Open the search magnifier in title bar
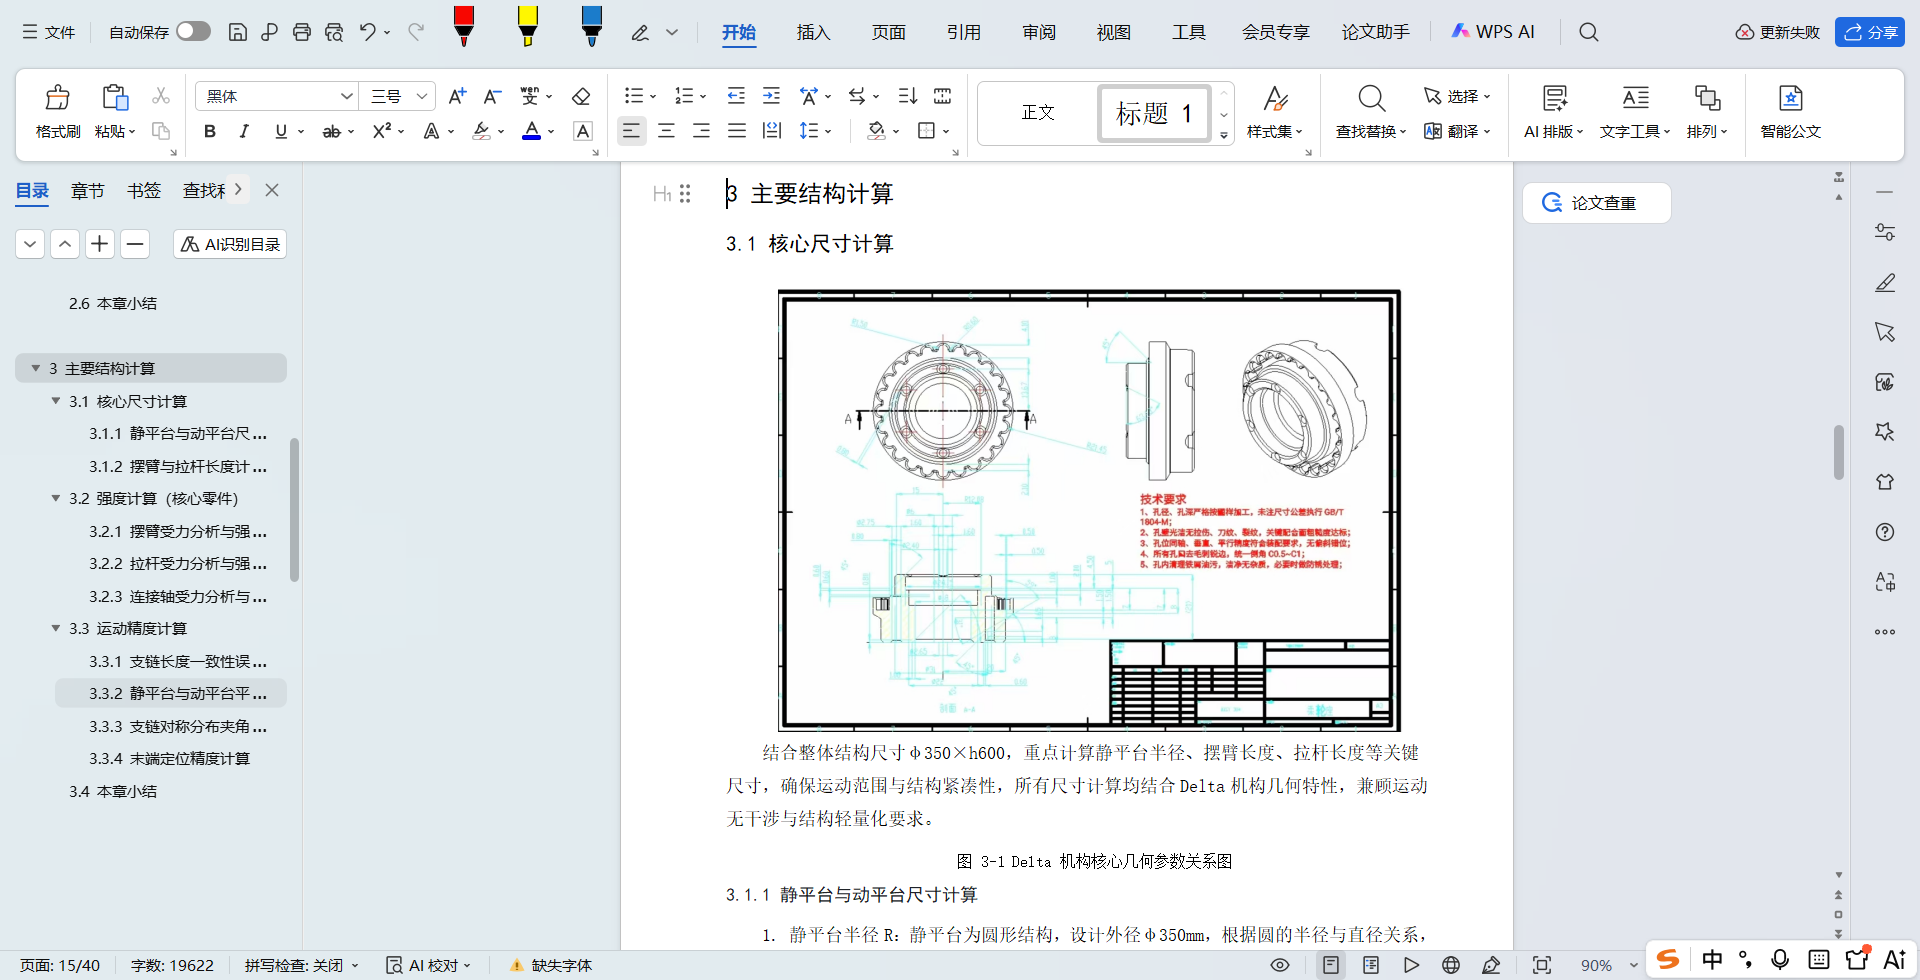This screenshot has height=980, width=1920. point(1589,32)
